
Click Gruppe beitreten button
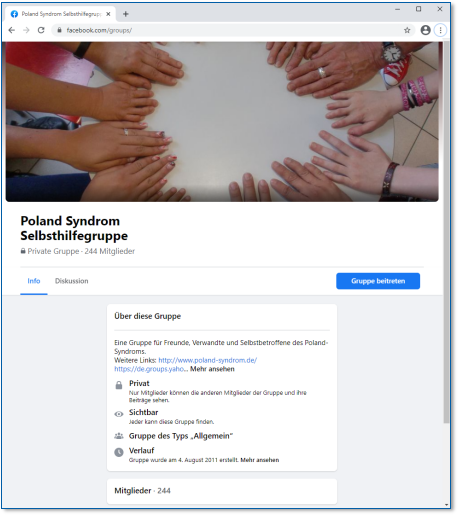[378, 281]
